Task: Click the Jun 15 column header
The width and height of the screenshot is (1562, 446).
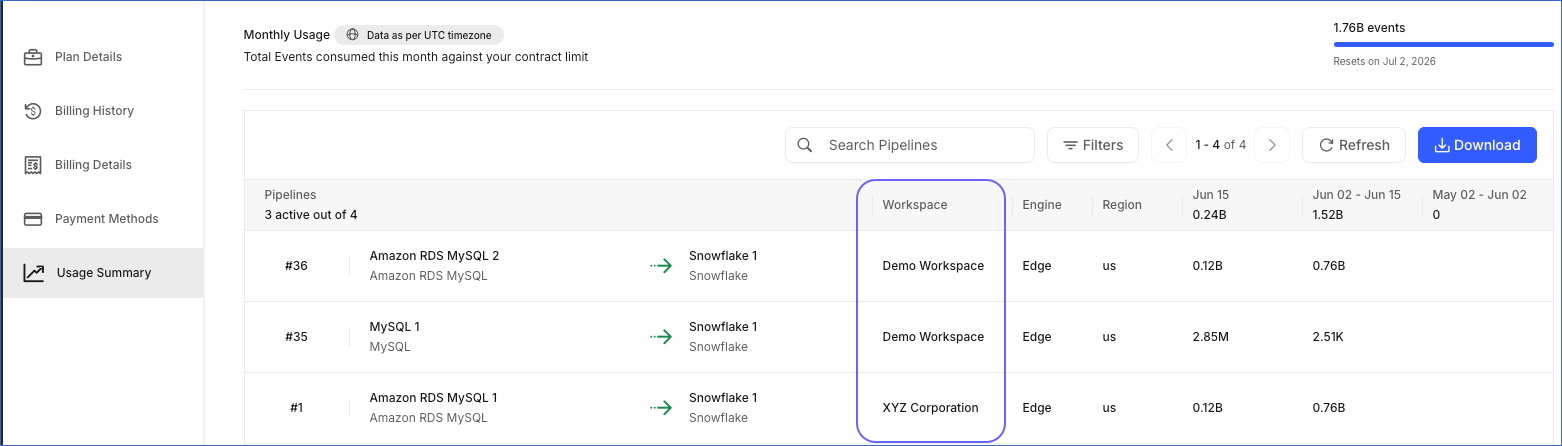Action: click(1210, 195)
